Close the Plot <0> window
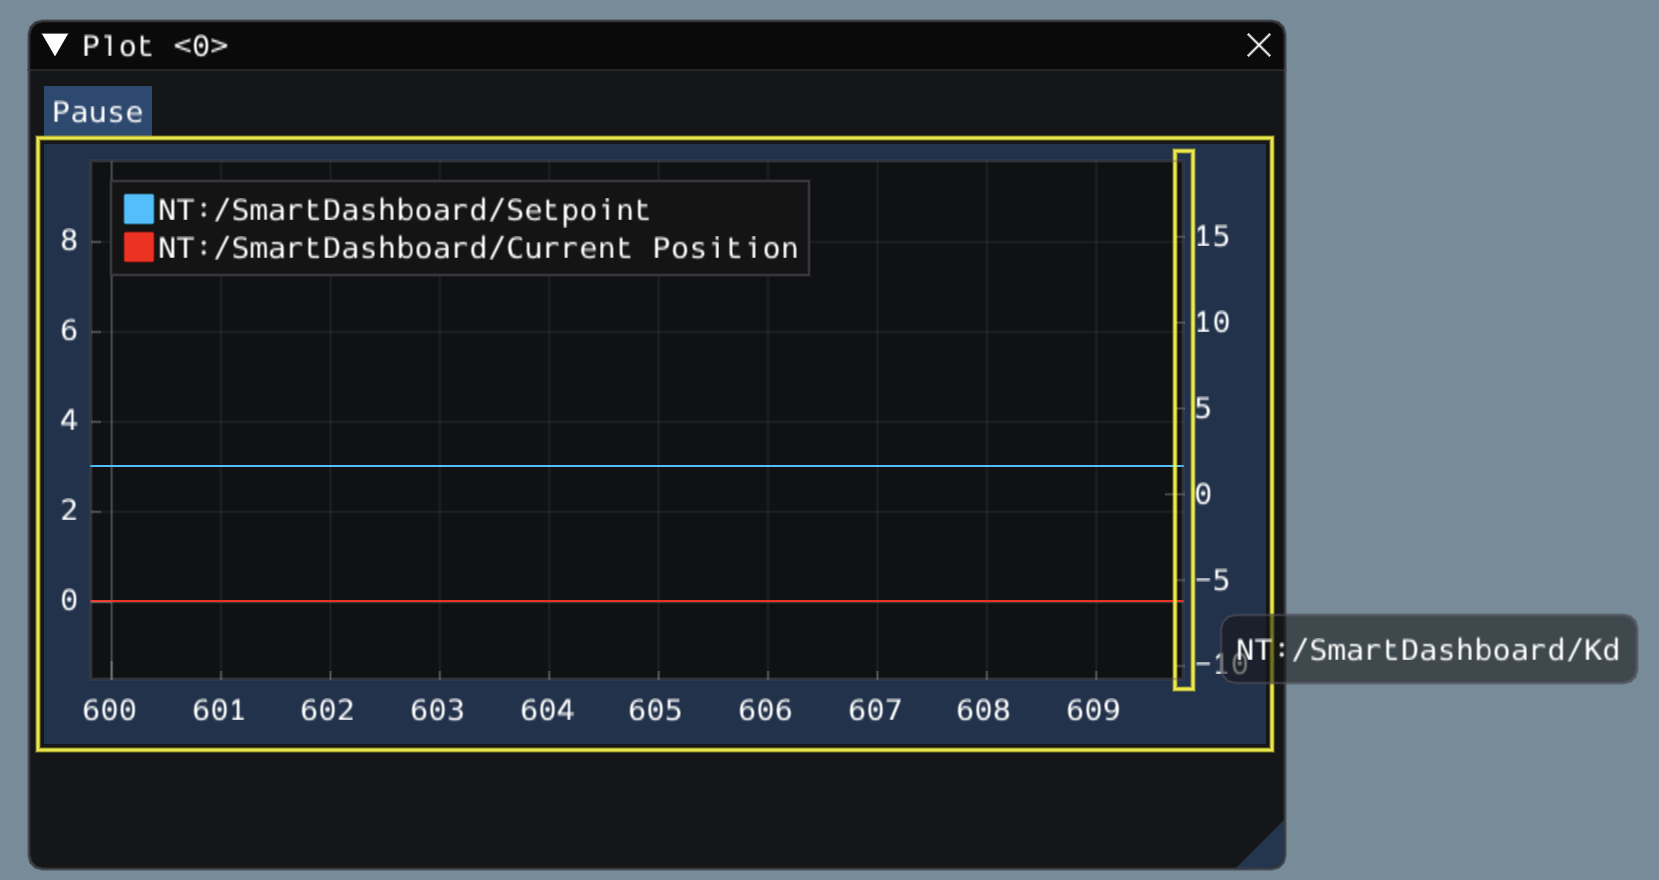 click(x=1258, y=45)
